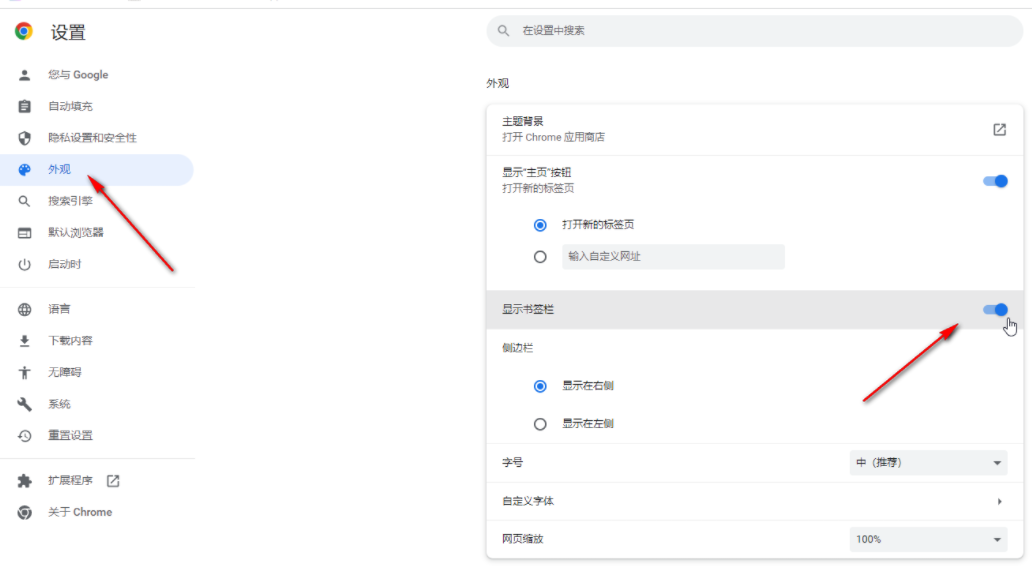Turn off the 显示书签栏 switch
Screen dimensions: 1032x580
pos(995,310)
